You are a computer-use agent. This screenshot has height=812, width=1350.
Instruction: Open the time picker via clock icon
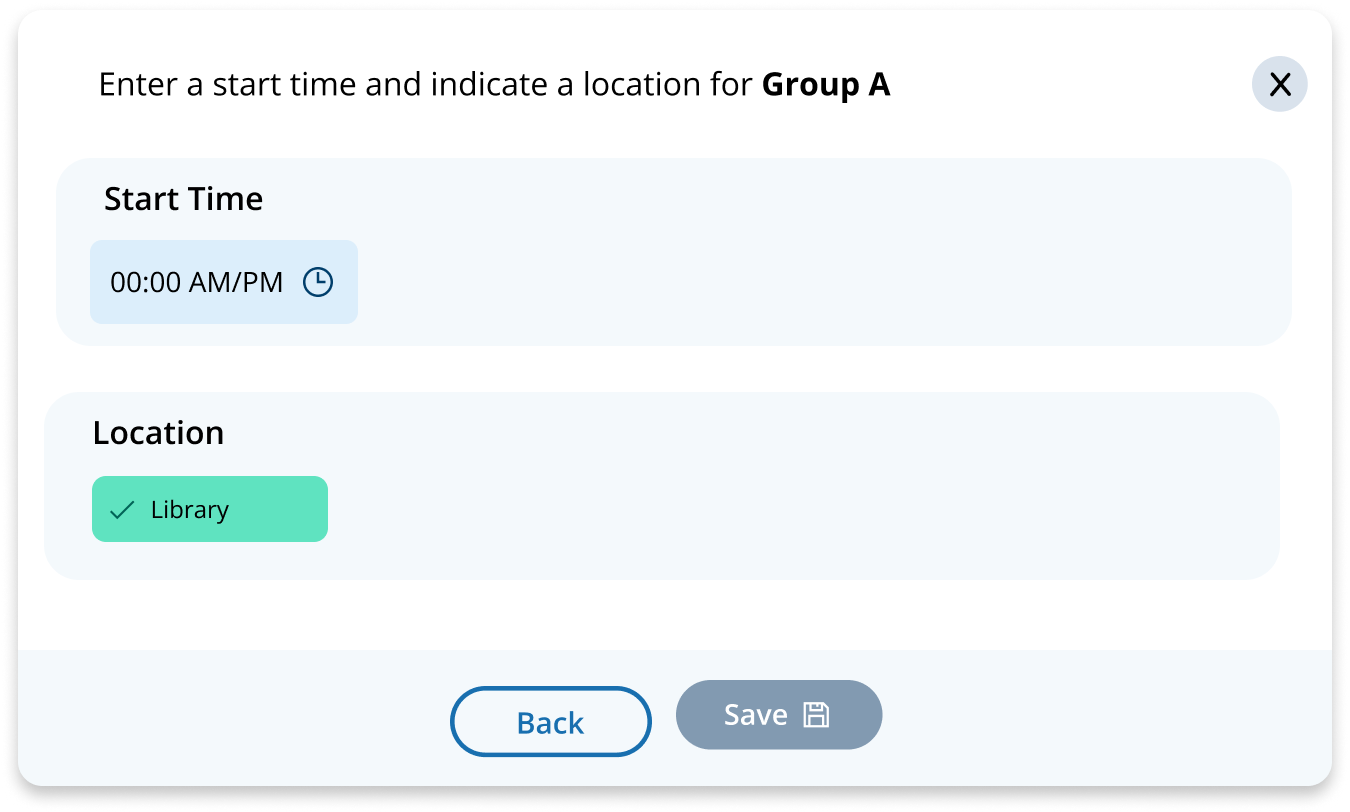click(318, 282)
